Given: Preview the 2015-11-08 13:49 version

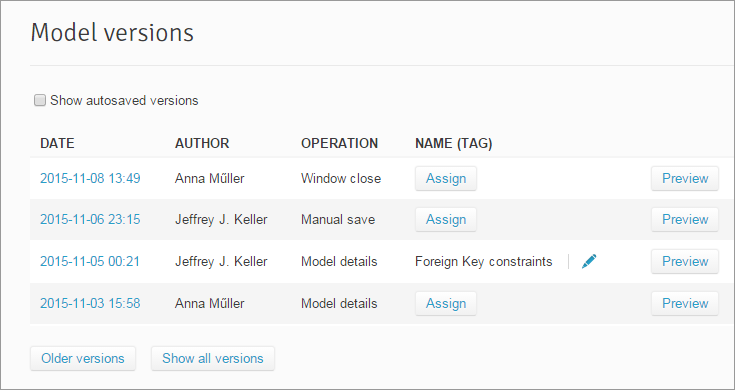Looking at the screenshot, I should pos(685,179).
